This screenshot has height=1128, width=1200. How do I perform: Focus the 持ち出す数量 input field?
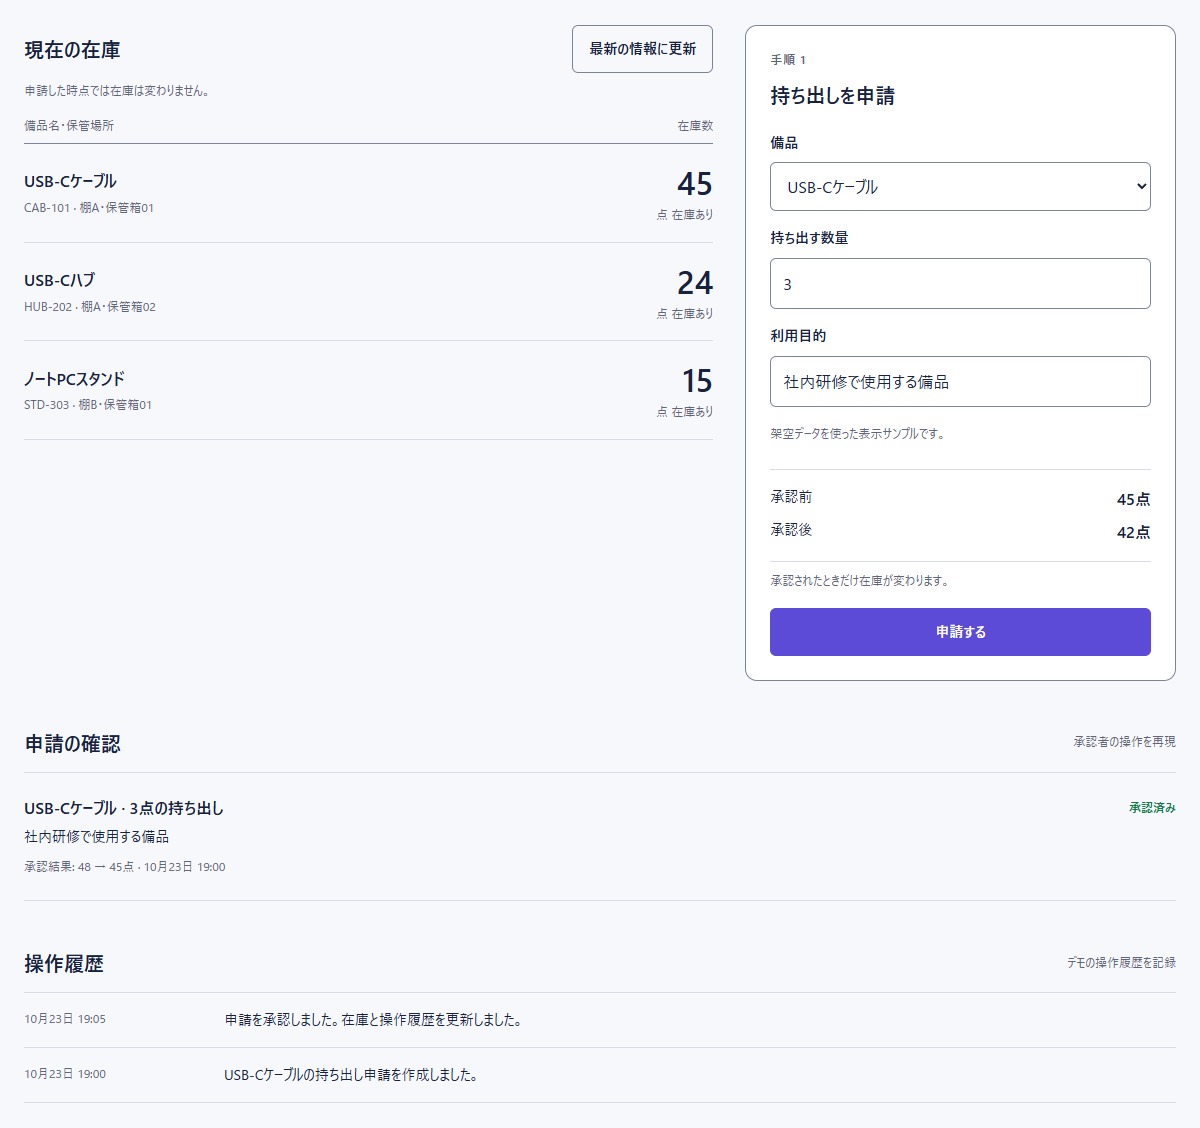coord(960,284)
